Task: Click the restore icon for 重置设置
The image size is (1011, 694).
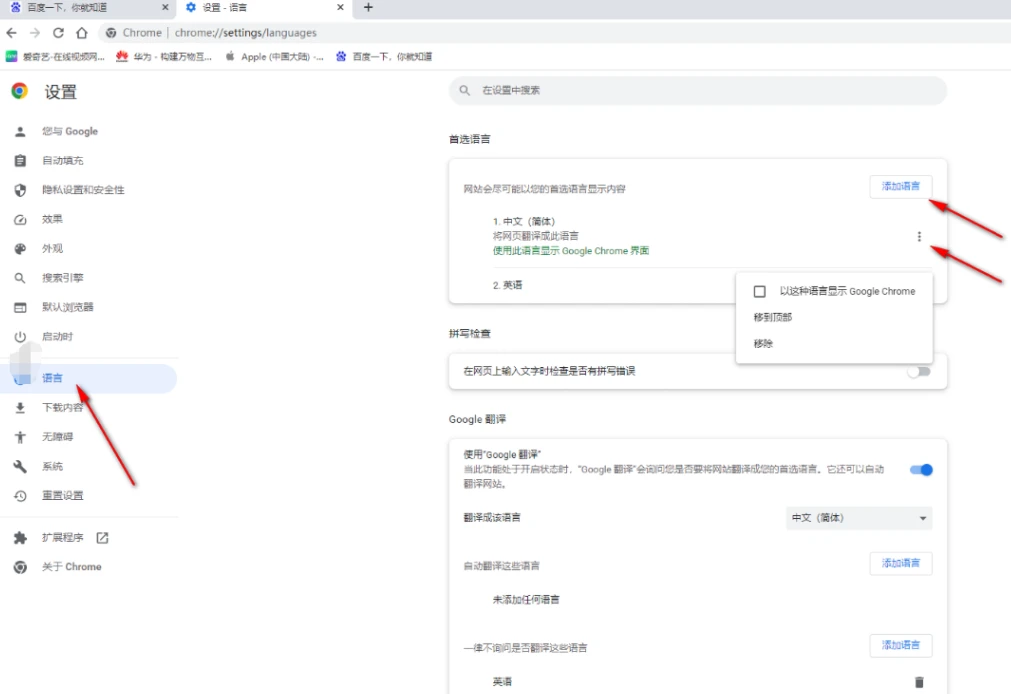Action: coord(20,496)
